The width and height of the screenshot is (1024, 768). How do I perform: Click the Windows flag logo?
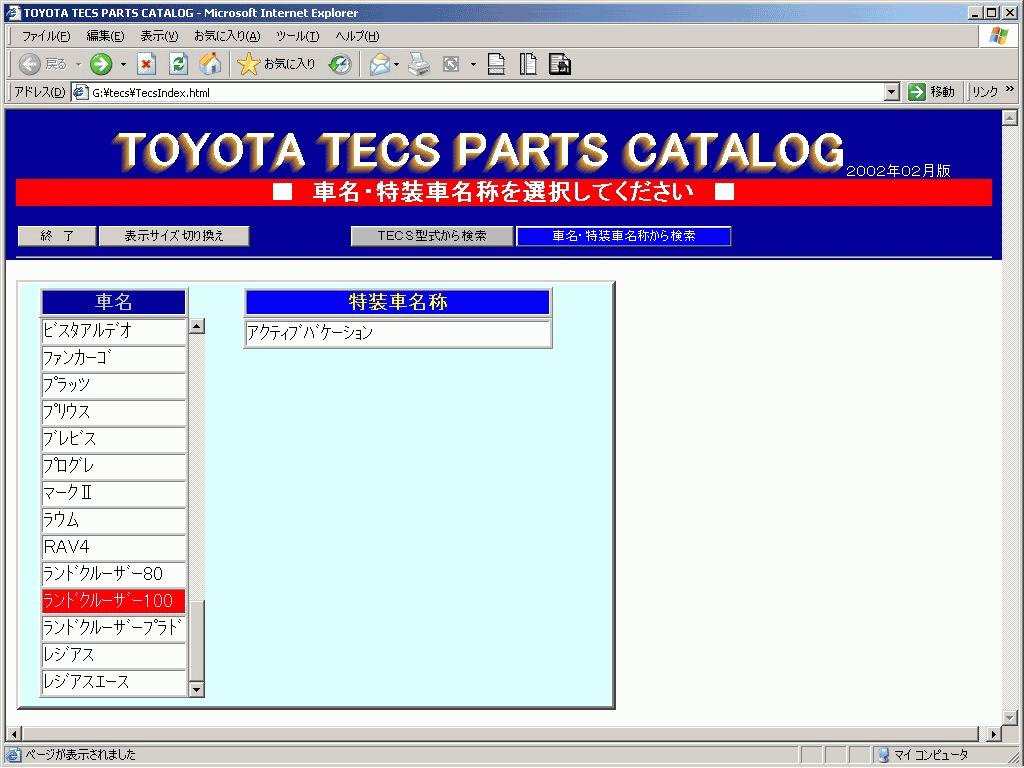(998, 36)
